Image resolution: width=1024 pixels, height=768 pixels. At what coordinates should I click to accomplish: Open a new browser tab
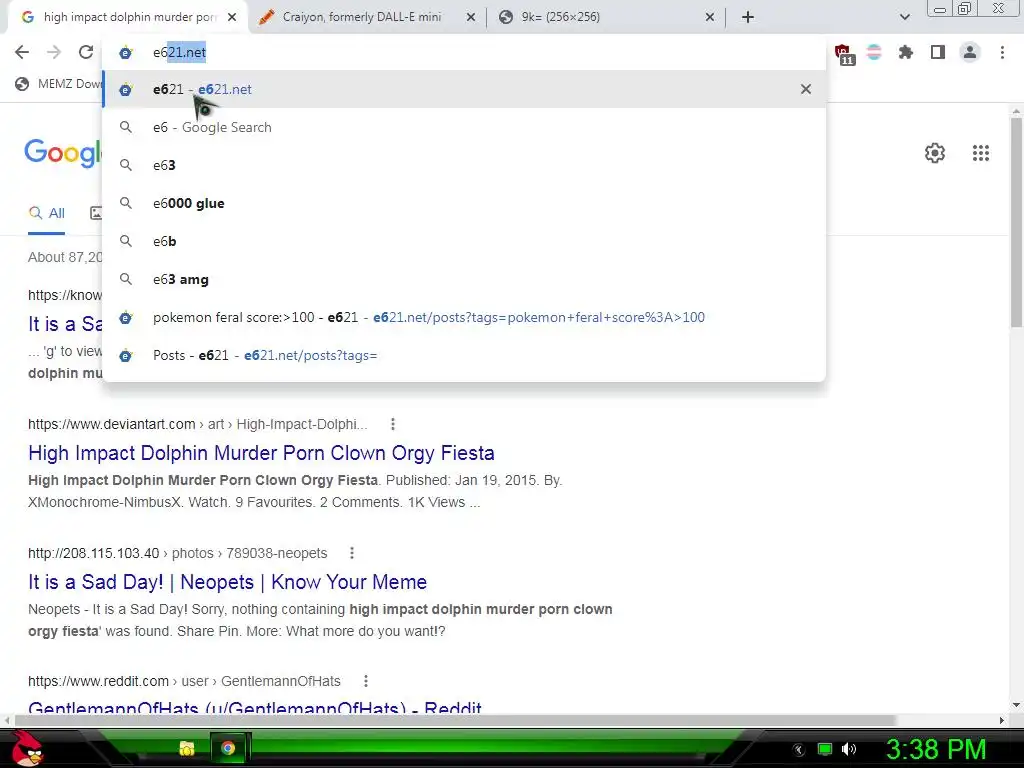click(x=748, y=17)
